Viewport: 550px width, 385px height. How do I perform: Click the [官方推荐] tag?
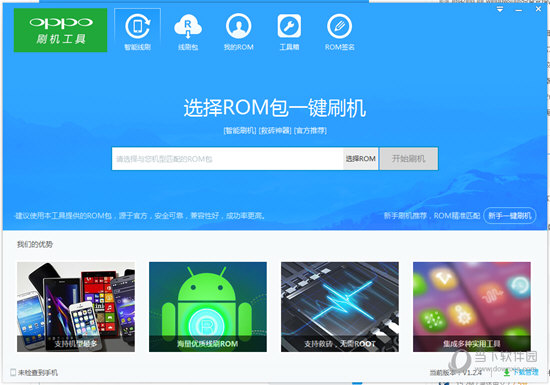(x=310, y=131)
